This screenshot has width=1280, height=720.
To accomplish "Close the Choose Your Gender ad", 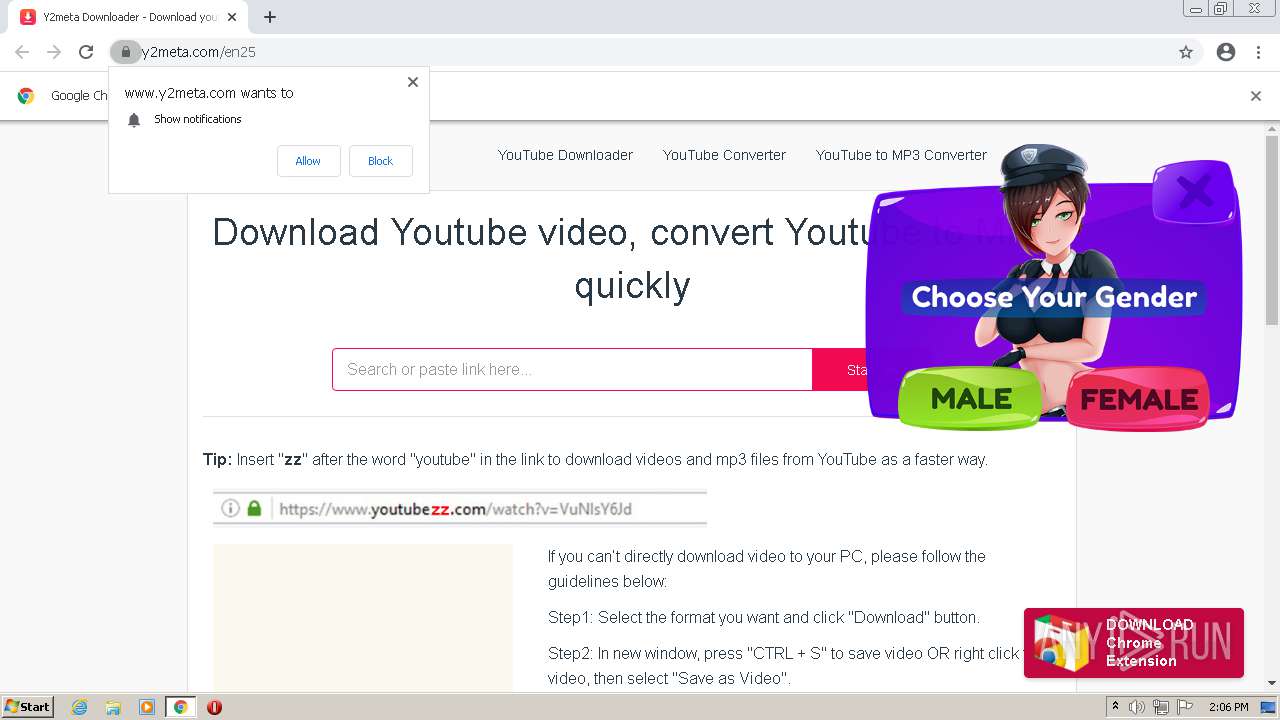I will click(1194, 190).
